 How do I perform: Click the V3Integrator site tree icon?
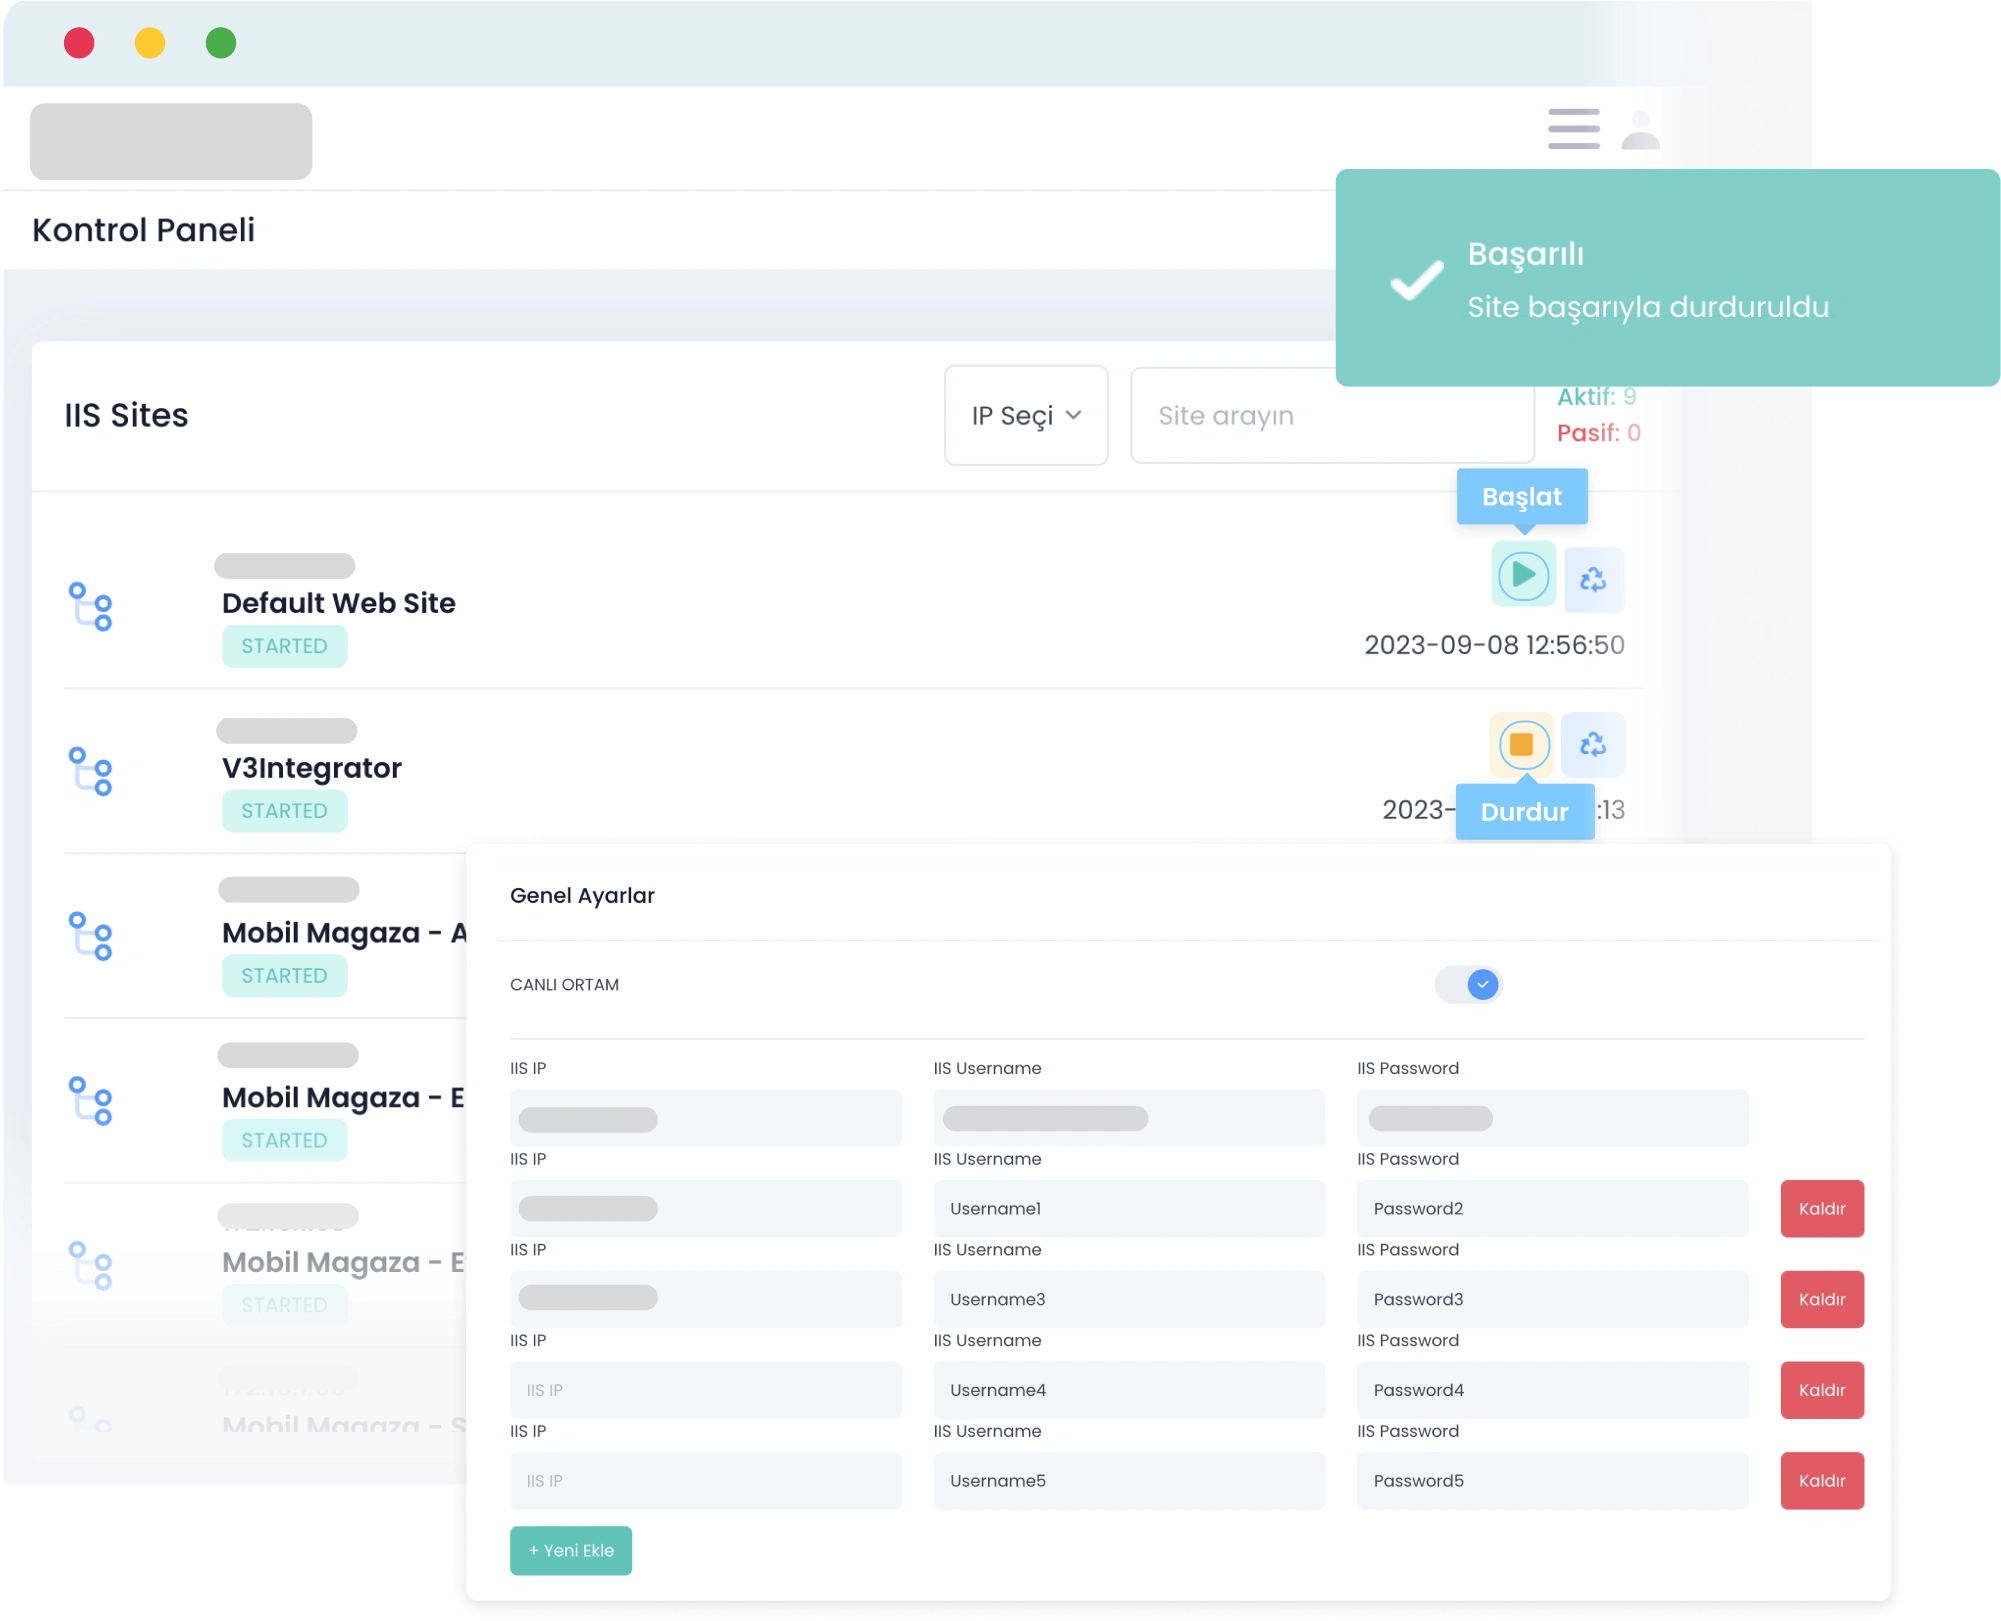pyautogui.click(x=91, y=772)
